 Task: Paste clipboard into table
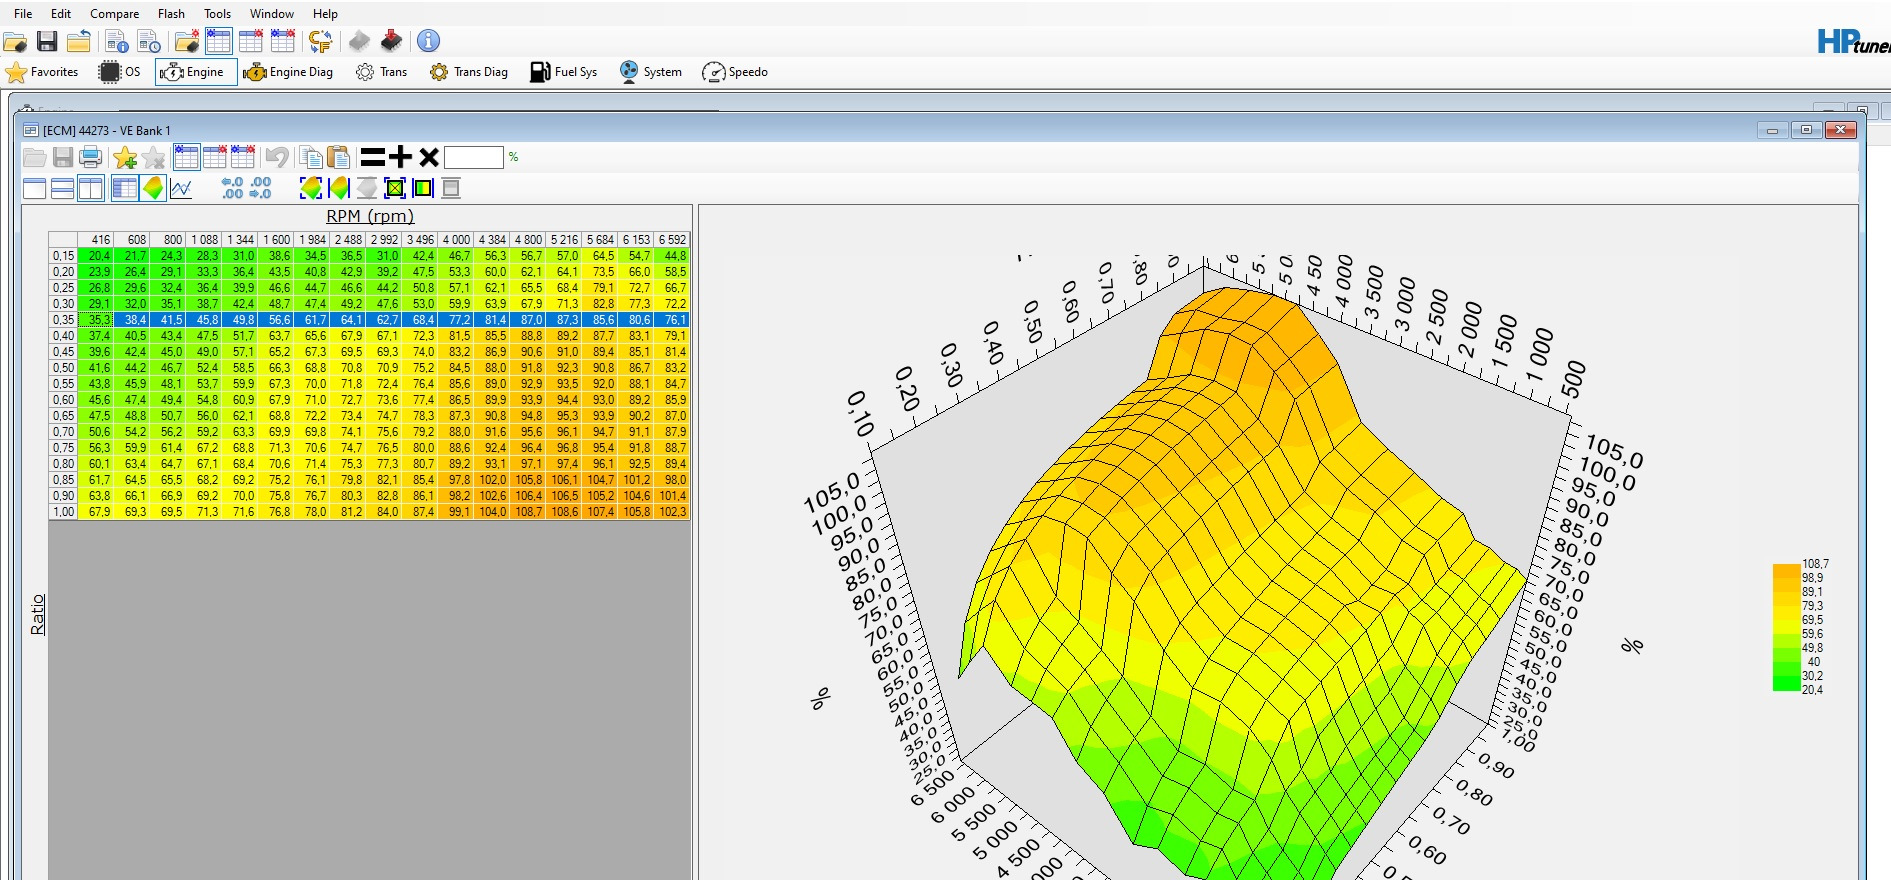(x=339, y=157)
